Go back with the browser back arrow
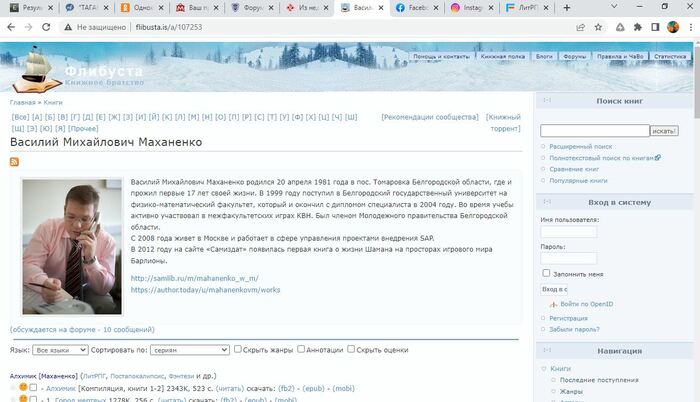The height and width of the screenshot is (402, 700). point(11,27)
